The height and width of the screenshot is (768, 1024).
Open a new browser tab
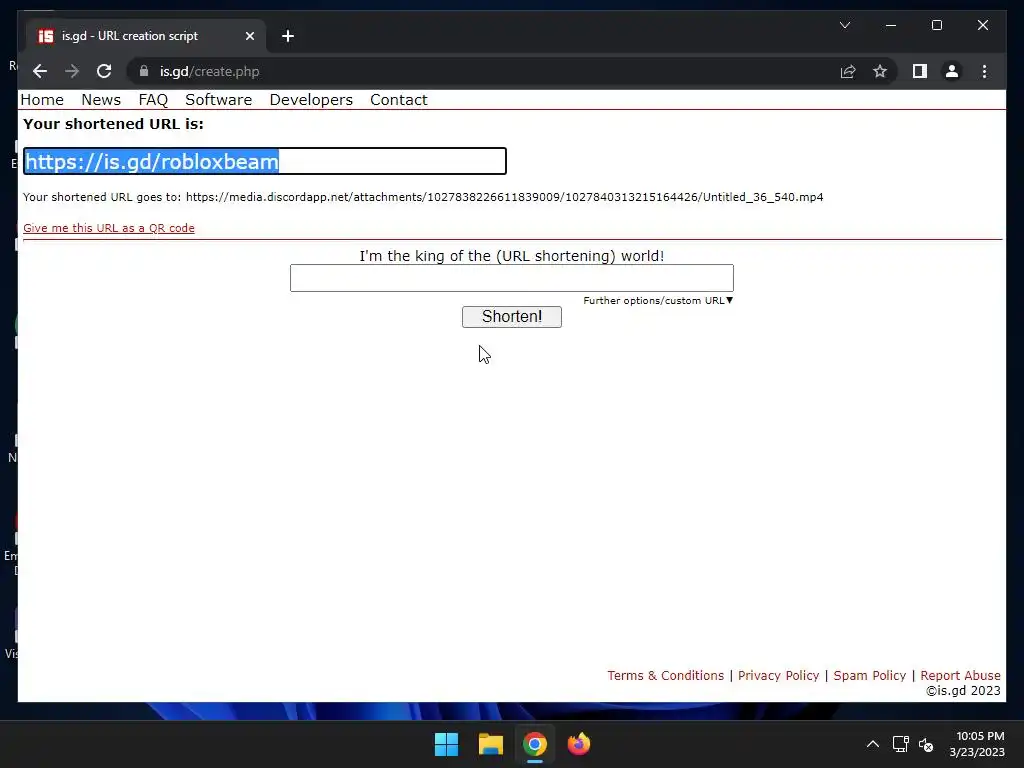point(288,36)
